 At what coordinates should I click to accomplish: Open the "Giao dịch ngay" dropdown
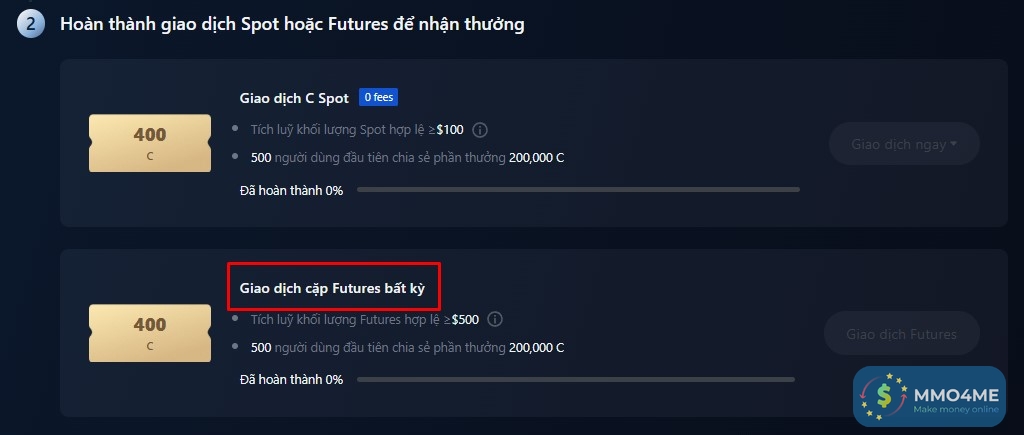(903, 144)
